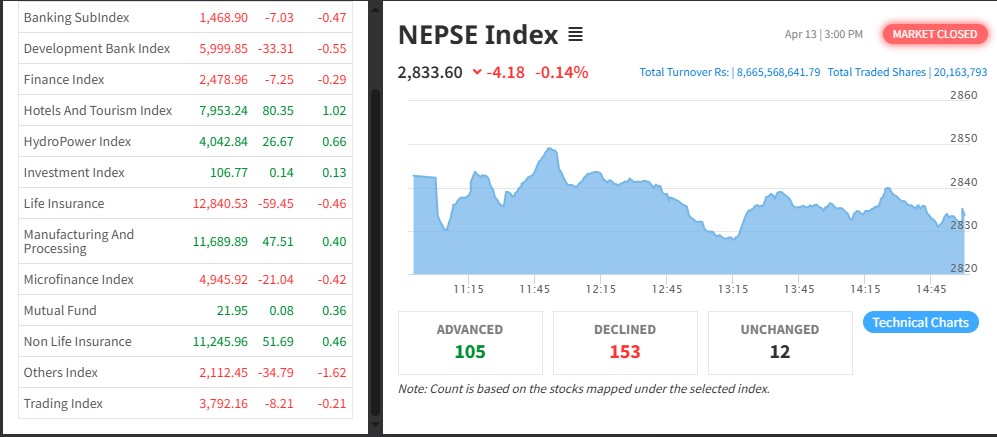
Task: Click the red down-arrow next to -4.18
Action: 476,72
